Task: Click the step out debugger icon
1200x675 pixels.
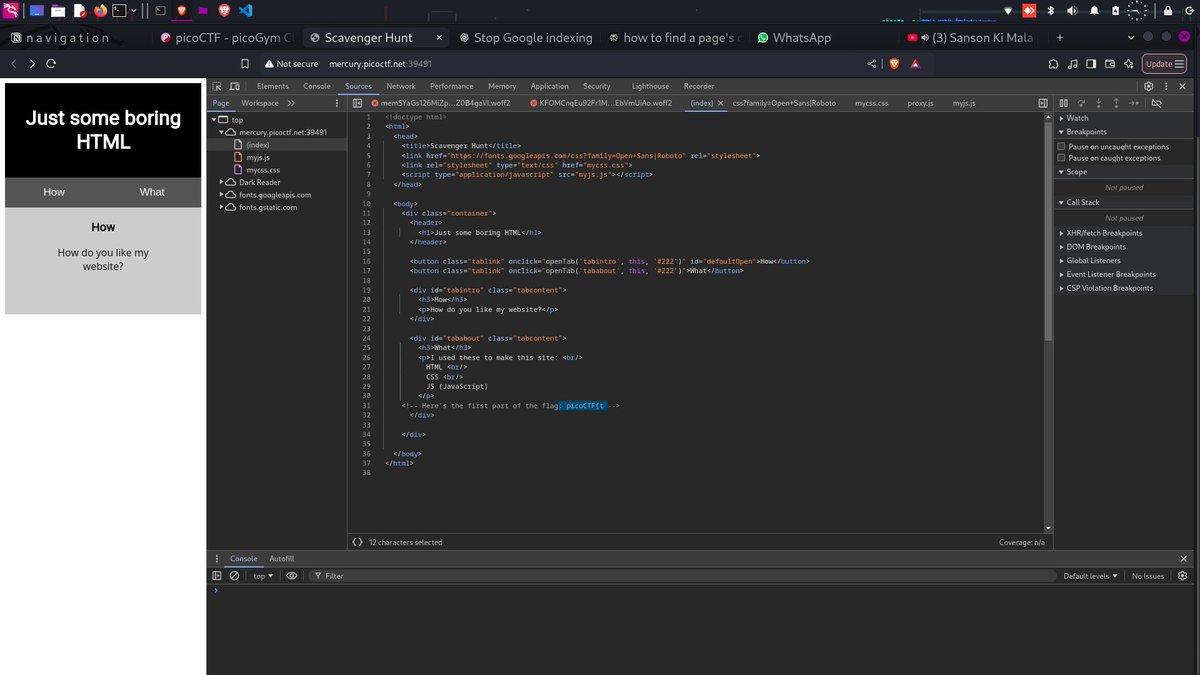Action: coord(1116,103)
